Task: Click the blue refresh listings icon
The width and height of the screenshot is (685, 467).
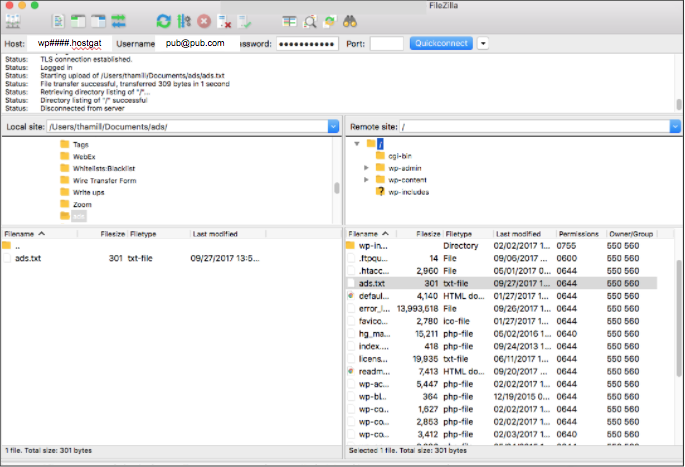Action: 163,20
